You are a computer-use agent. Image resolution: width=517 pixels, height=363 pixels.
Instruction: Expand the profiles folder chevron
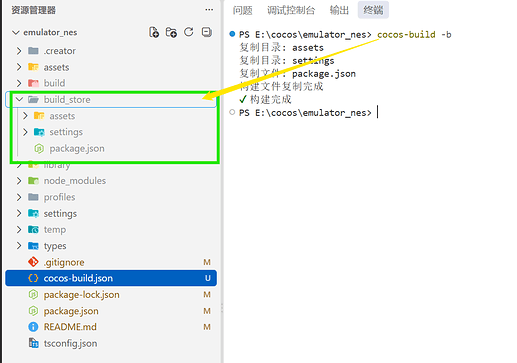(x=19, y=197)
